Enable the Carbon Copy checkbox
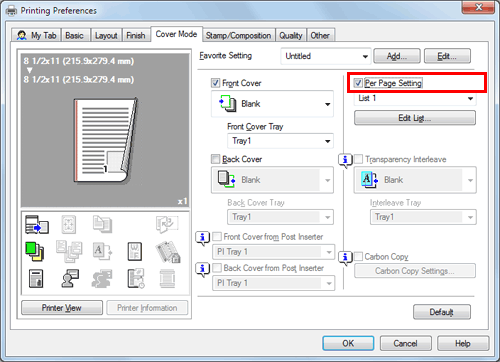The height and width of the screenshot is (362, 500). point(358,256)
